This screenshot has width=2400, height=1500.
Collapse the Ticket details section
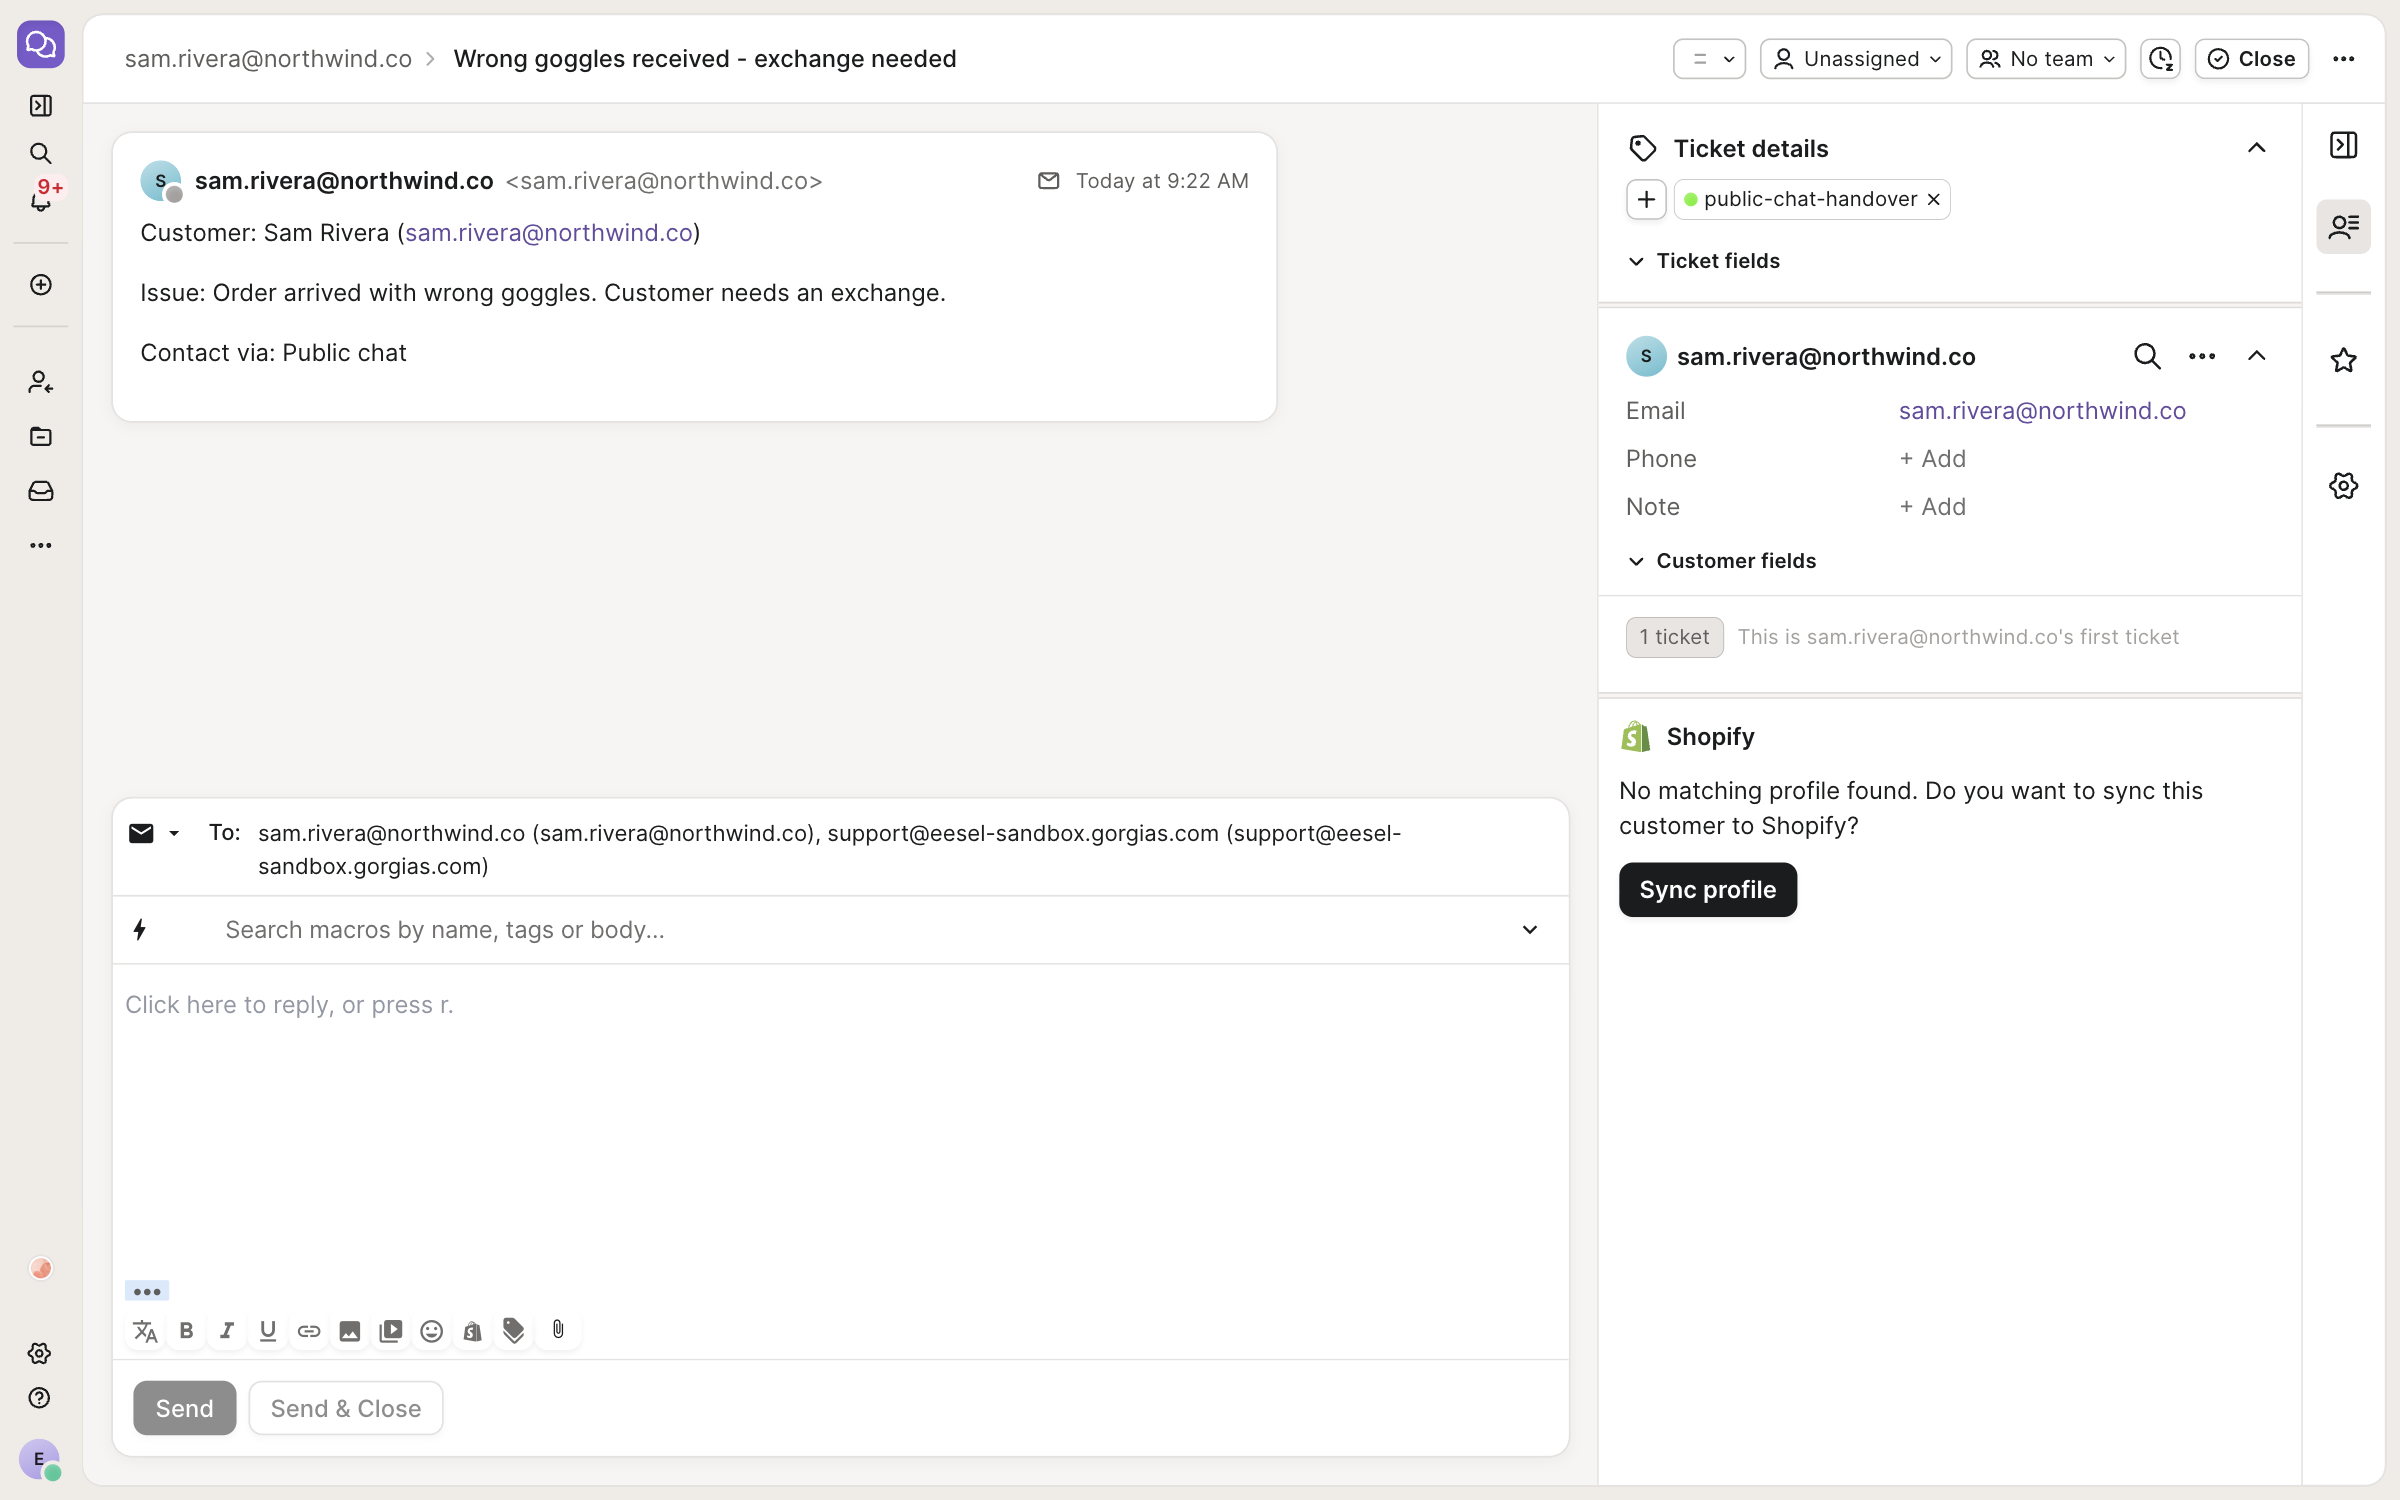point(2256,148)
